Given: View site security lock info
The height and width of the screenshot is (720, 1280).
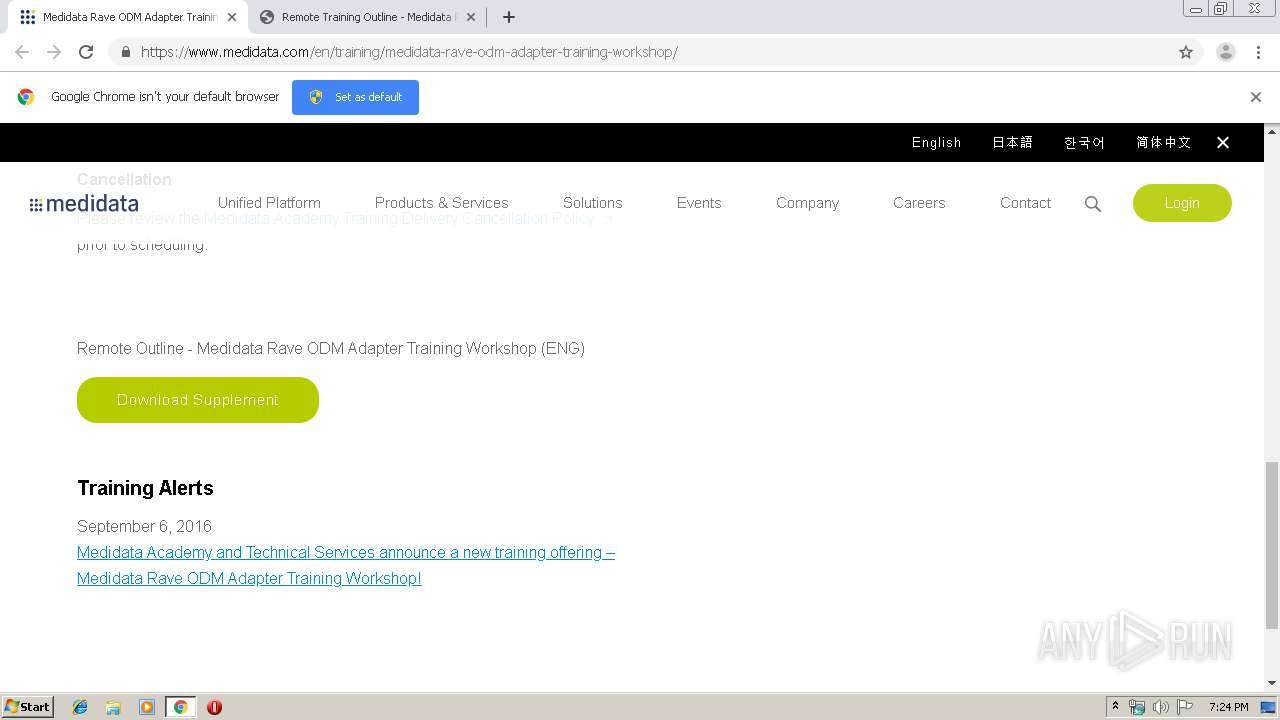Looking at the screenshot, I should [x=125, y=52].
